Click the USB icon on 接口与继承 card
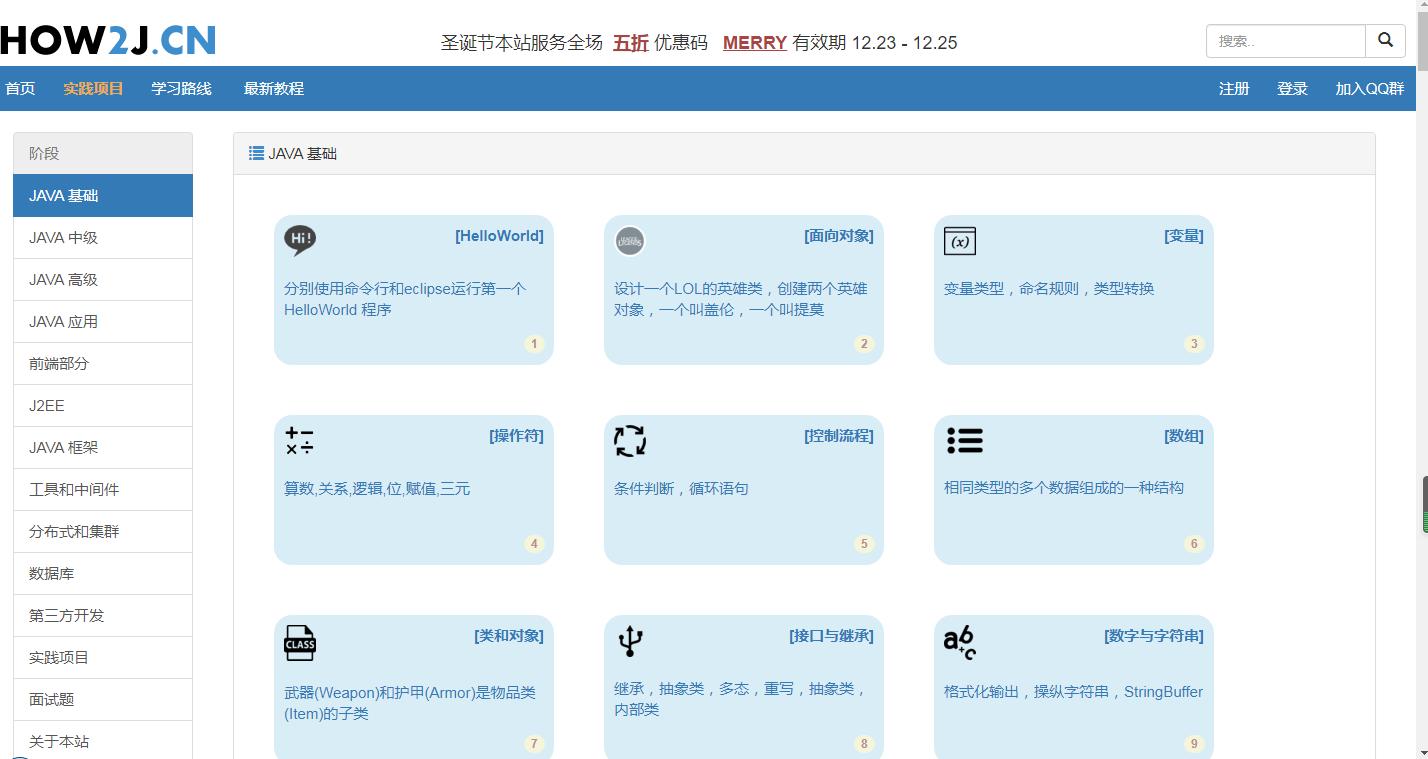This screenshot has width=1428, height=759. [x=629, y=642]
